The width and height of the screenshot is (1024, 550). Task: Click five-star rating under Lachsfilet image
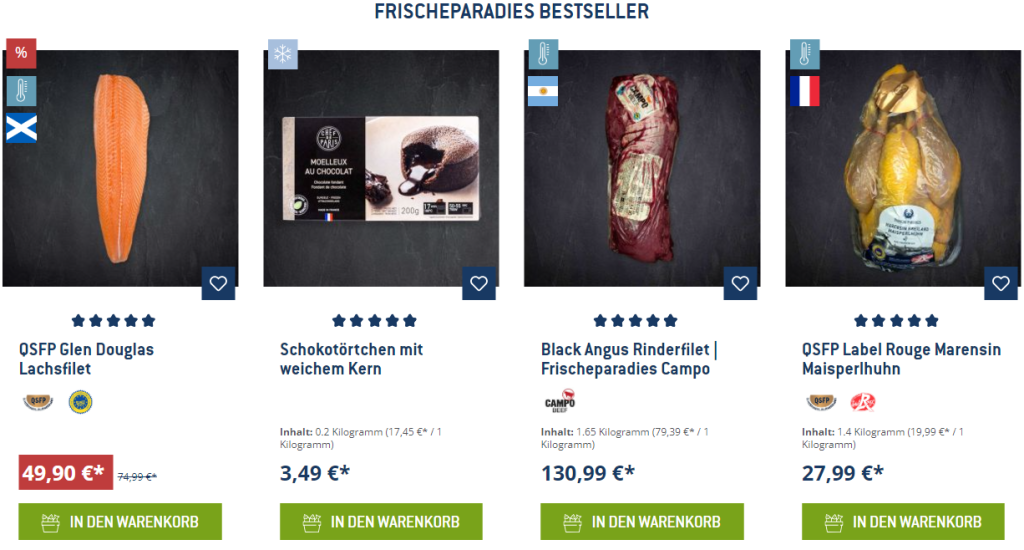point(113,321)
